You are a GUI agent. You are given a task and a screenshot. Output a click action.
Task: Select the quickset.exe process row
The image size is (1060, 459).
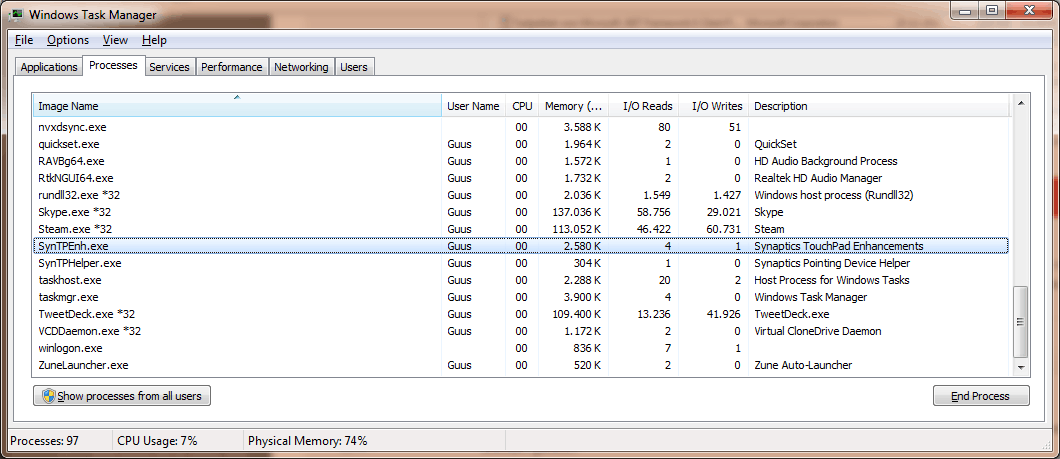(521, 144)
